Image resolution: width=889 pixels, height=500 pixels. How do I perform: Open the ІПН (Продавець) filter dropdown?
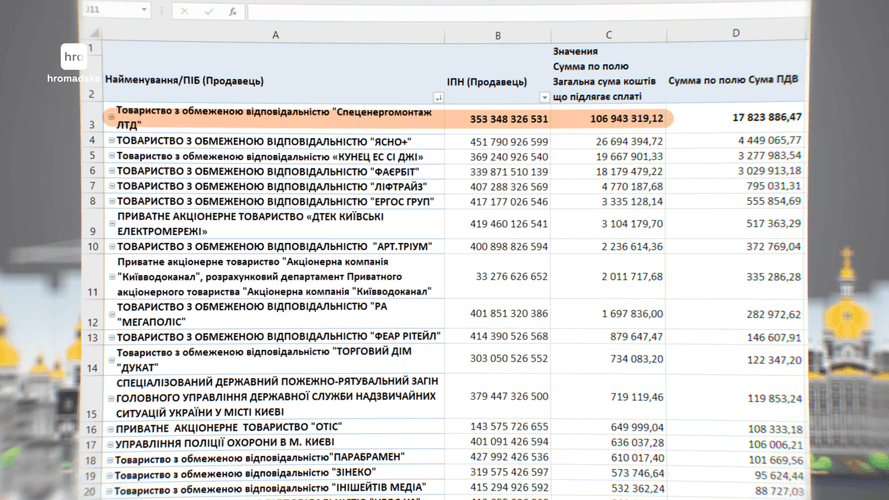pyautogui.click(x=545, y=97)
